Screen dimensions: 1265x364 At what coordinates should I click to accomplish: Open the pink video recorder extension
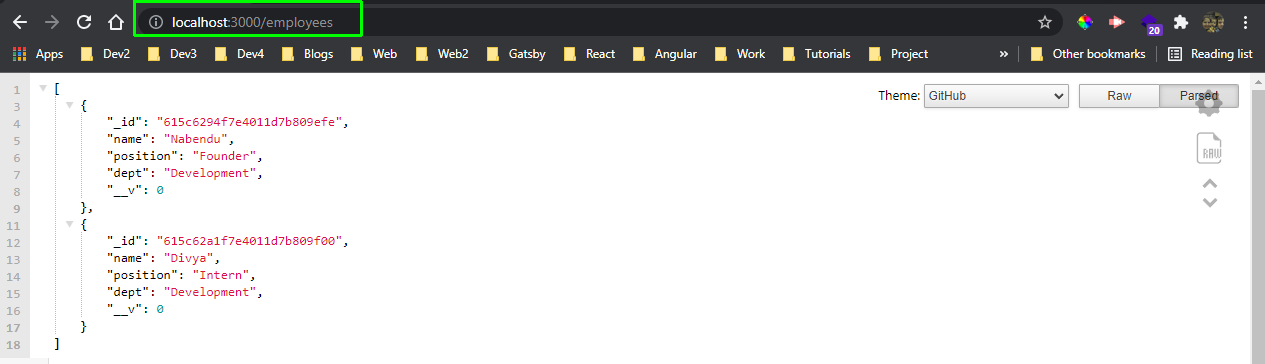point(1116,22)
